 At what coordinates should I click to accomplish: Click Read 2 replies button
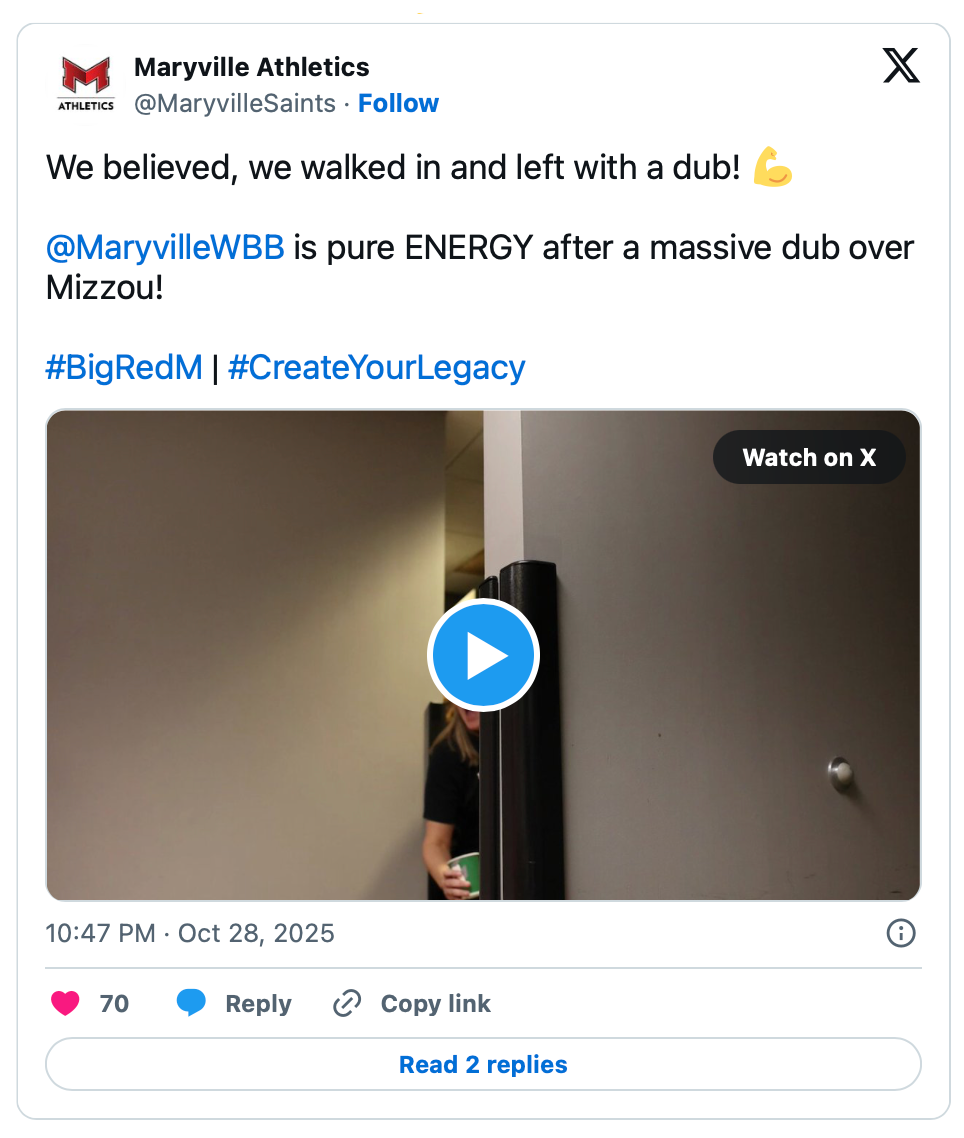[x=483, y=1064]
